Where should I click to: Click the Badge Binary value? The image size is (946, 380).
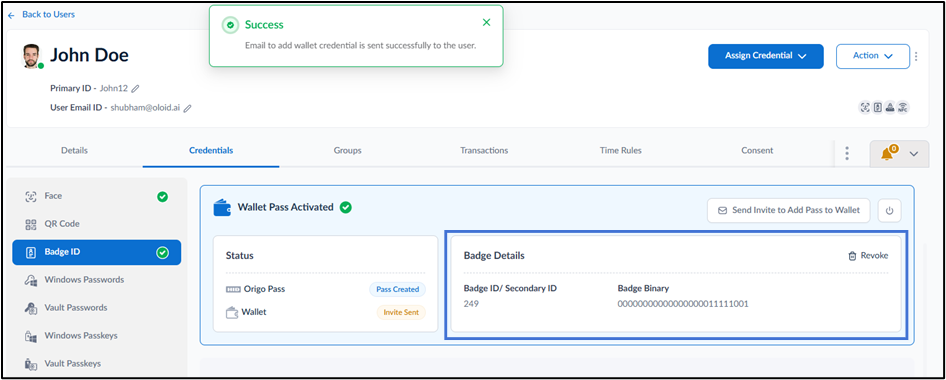(x=683, y=304)
